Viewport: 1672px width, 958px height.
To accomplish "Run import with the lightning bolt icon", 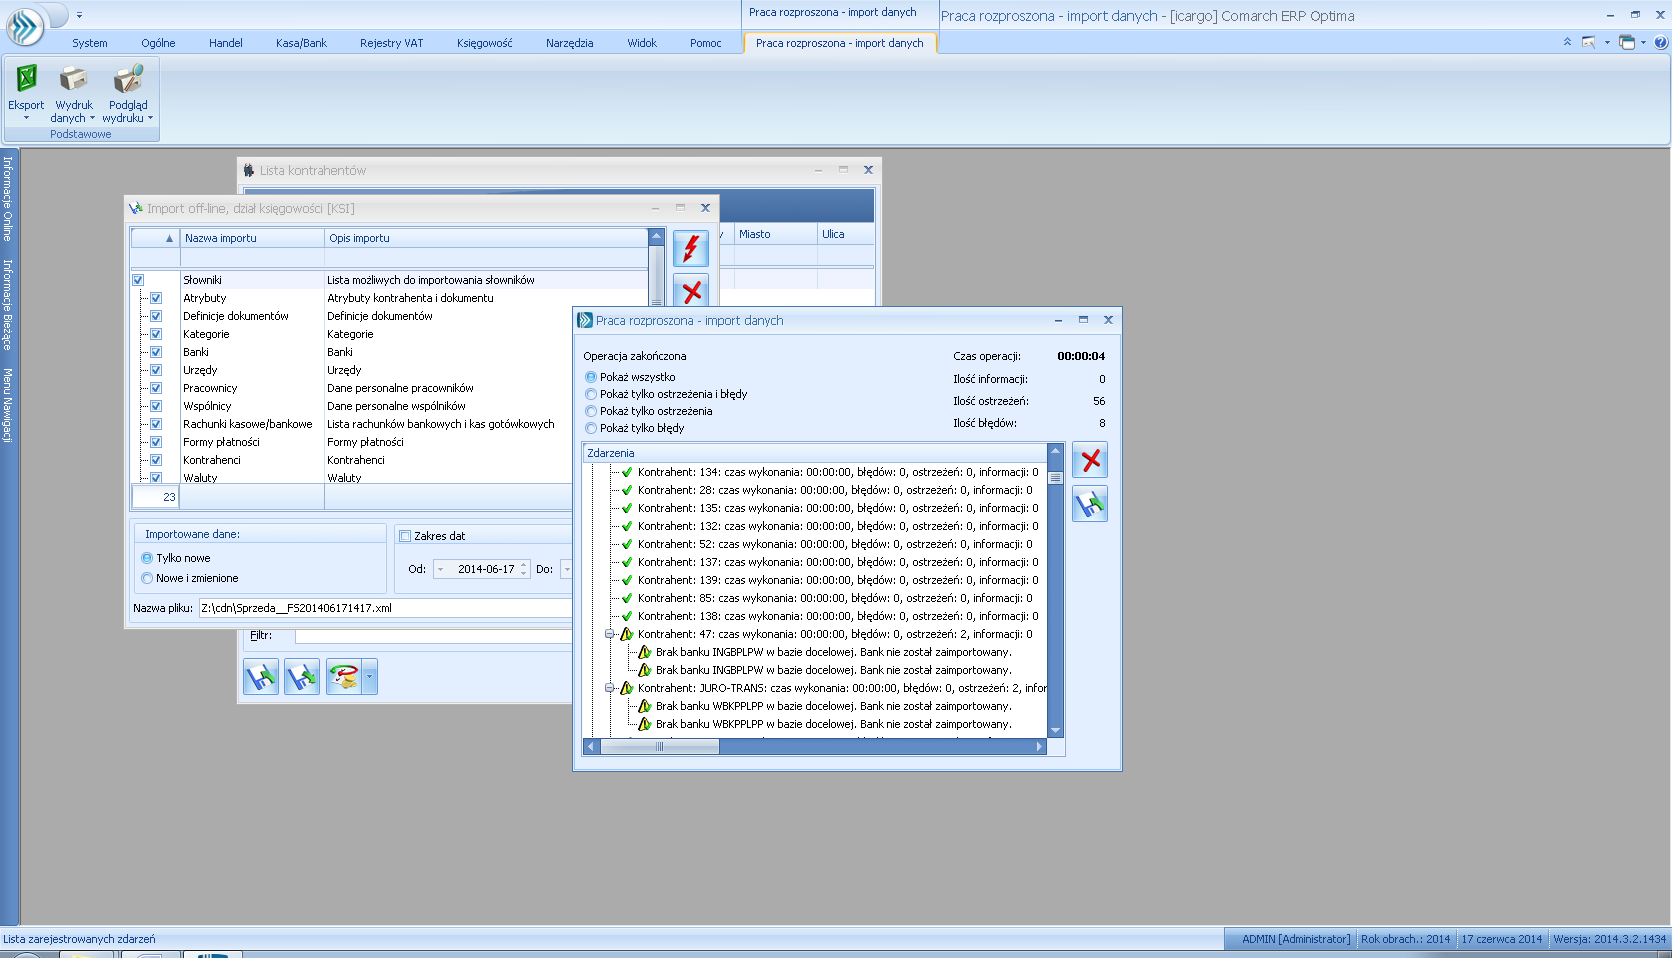I will pos(691,248).
